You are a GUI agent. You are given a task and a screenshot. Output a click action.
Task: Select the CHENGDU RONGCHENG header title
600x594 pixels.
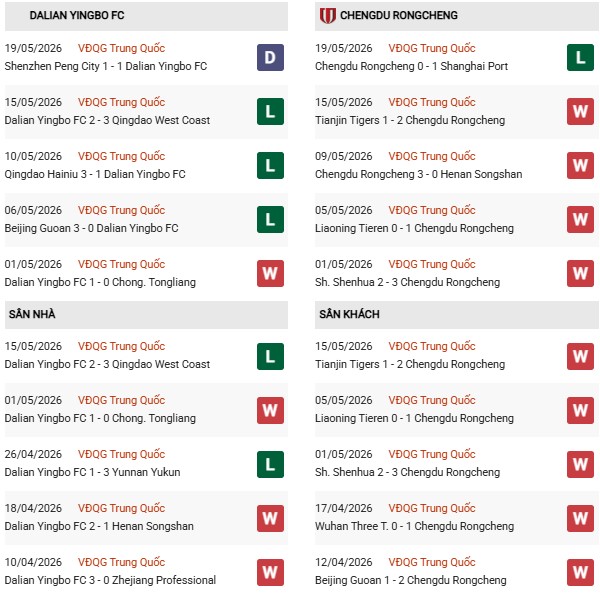399,15
